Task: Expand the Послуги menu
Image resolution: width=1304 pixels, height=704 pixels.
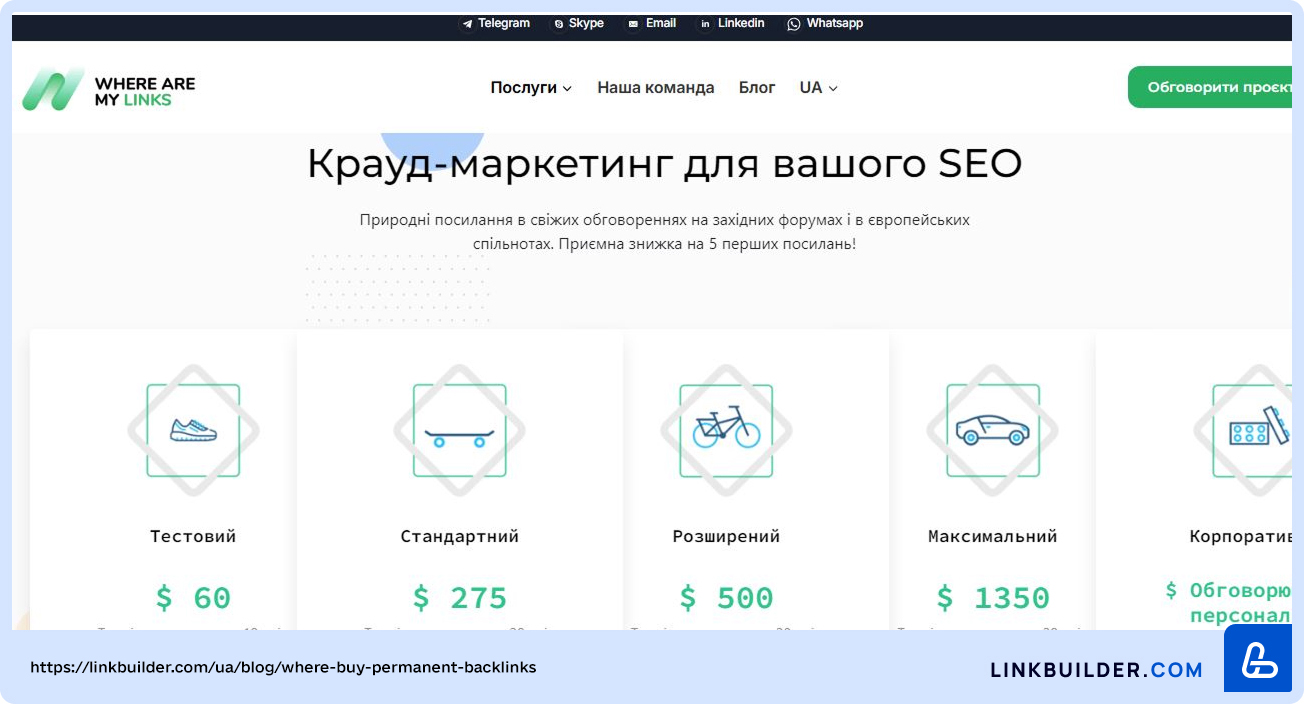Action: click(531, 88)
